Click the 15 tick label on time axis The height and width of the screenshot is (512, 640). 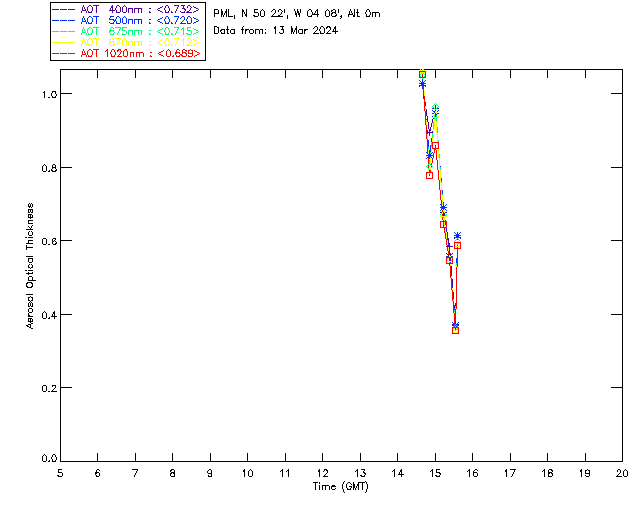[x=435, y=473]
